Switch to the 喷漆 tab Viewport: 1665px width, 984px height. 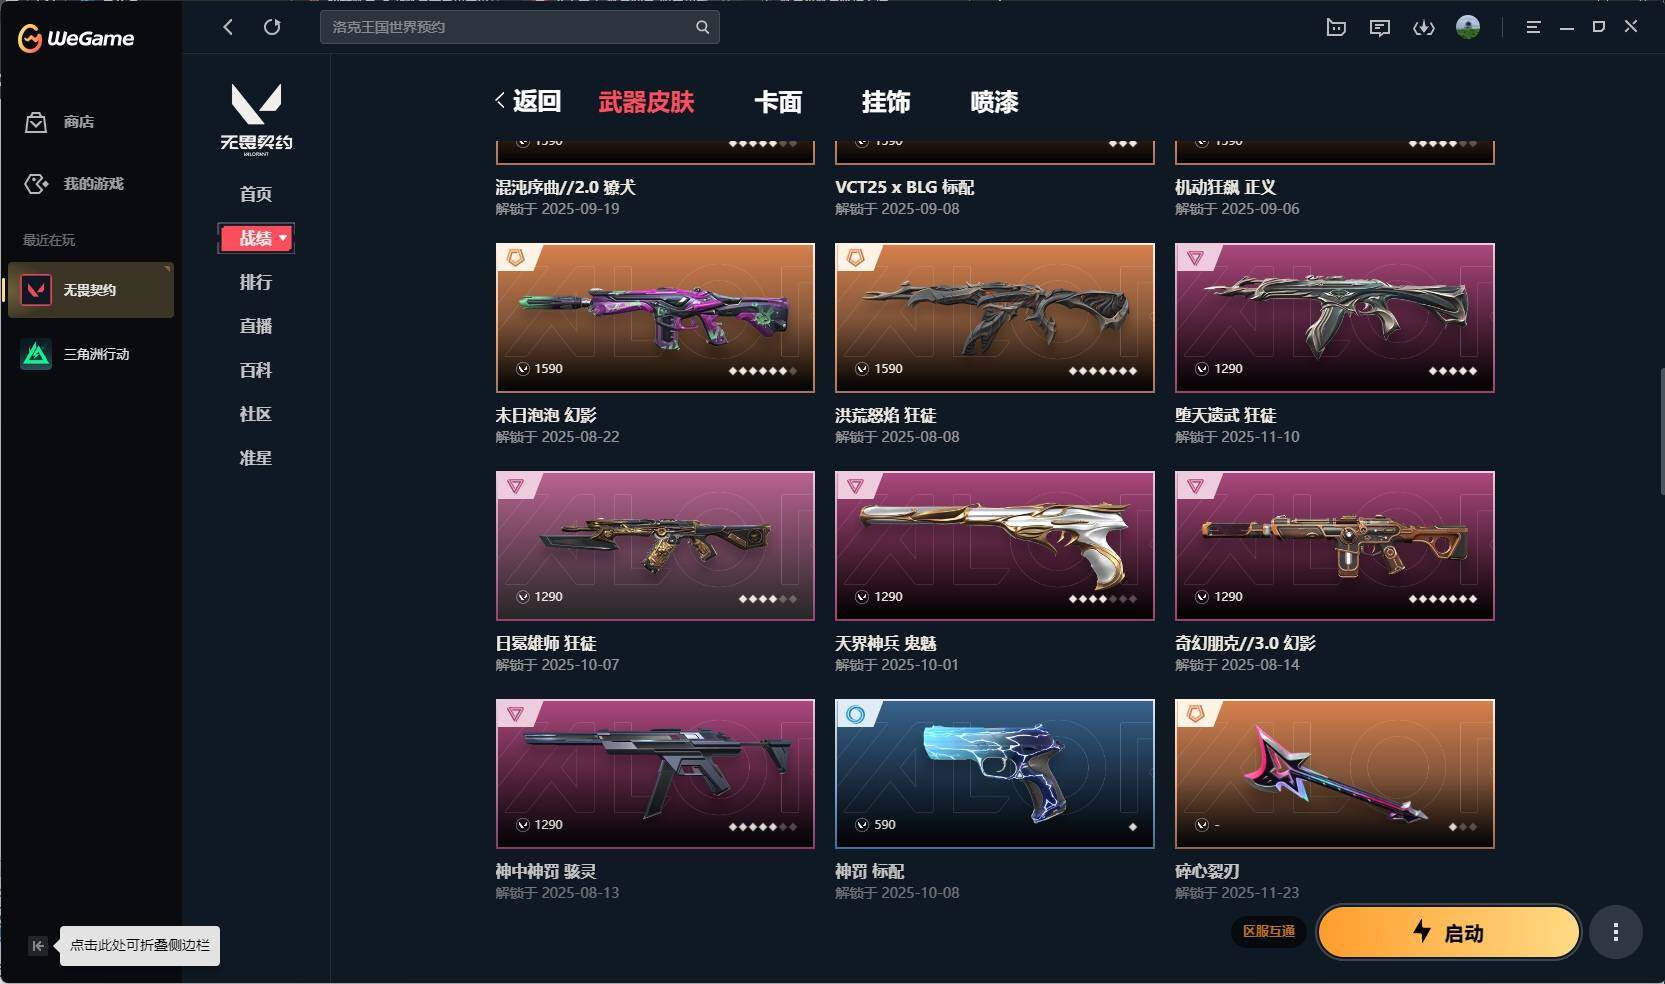pos(994,102)
